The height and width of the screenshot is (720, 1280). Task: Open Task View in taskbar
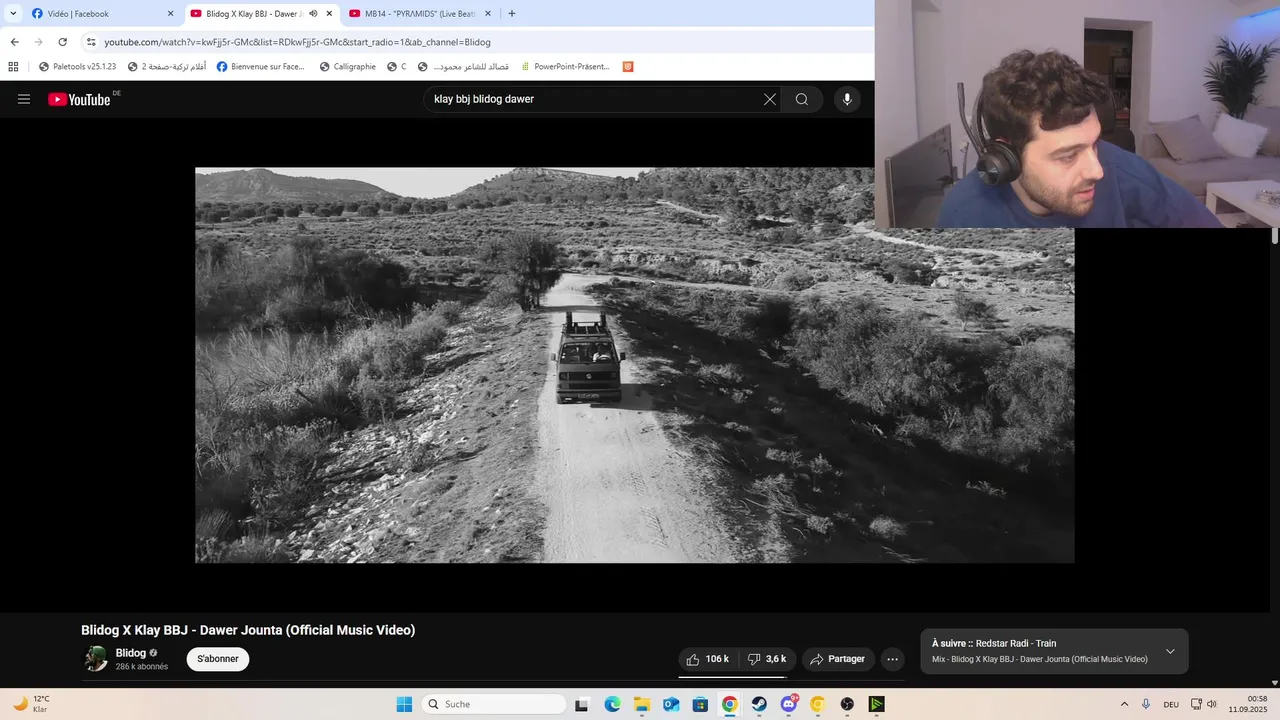[x=582, y=704]
